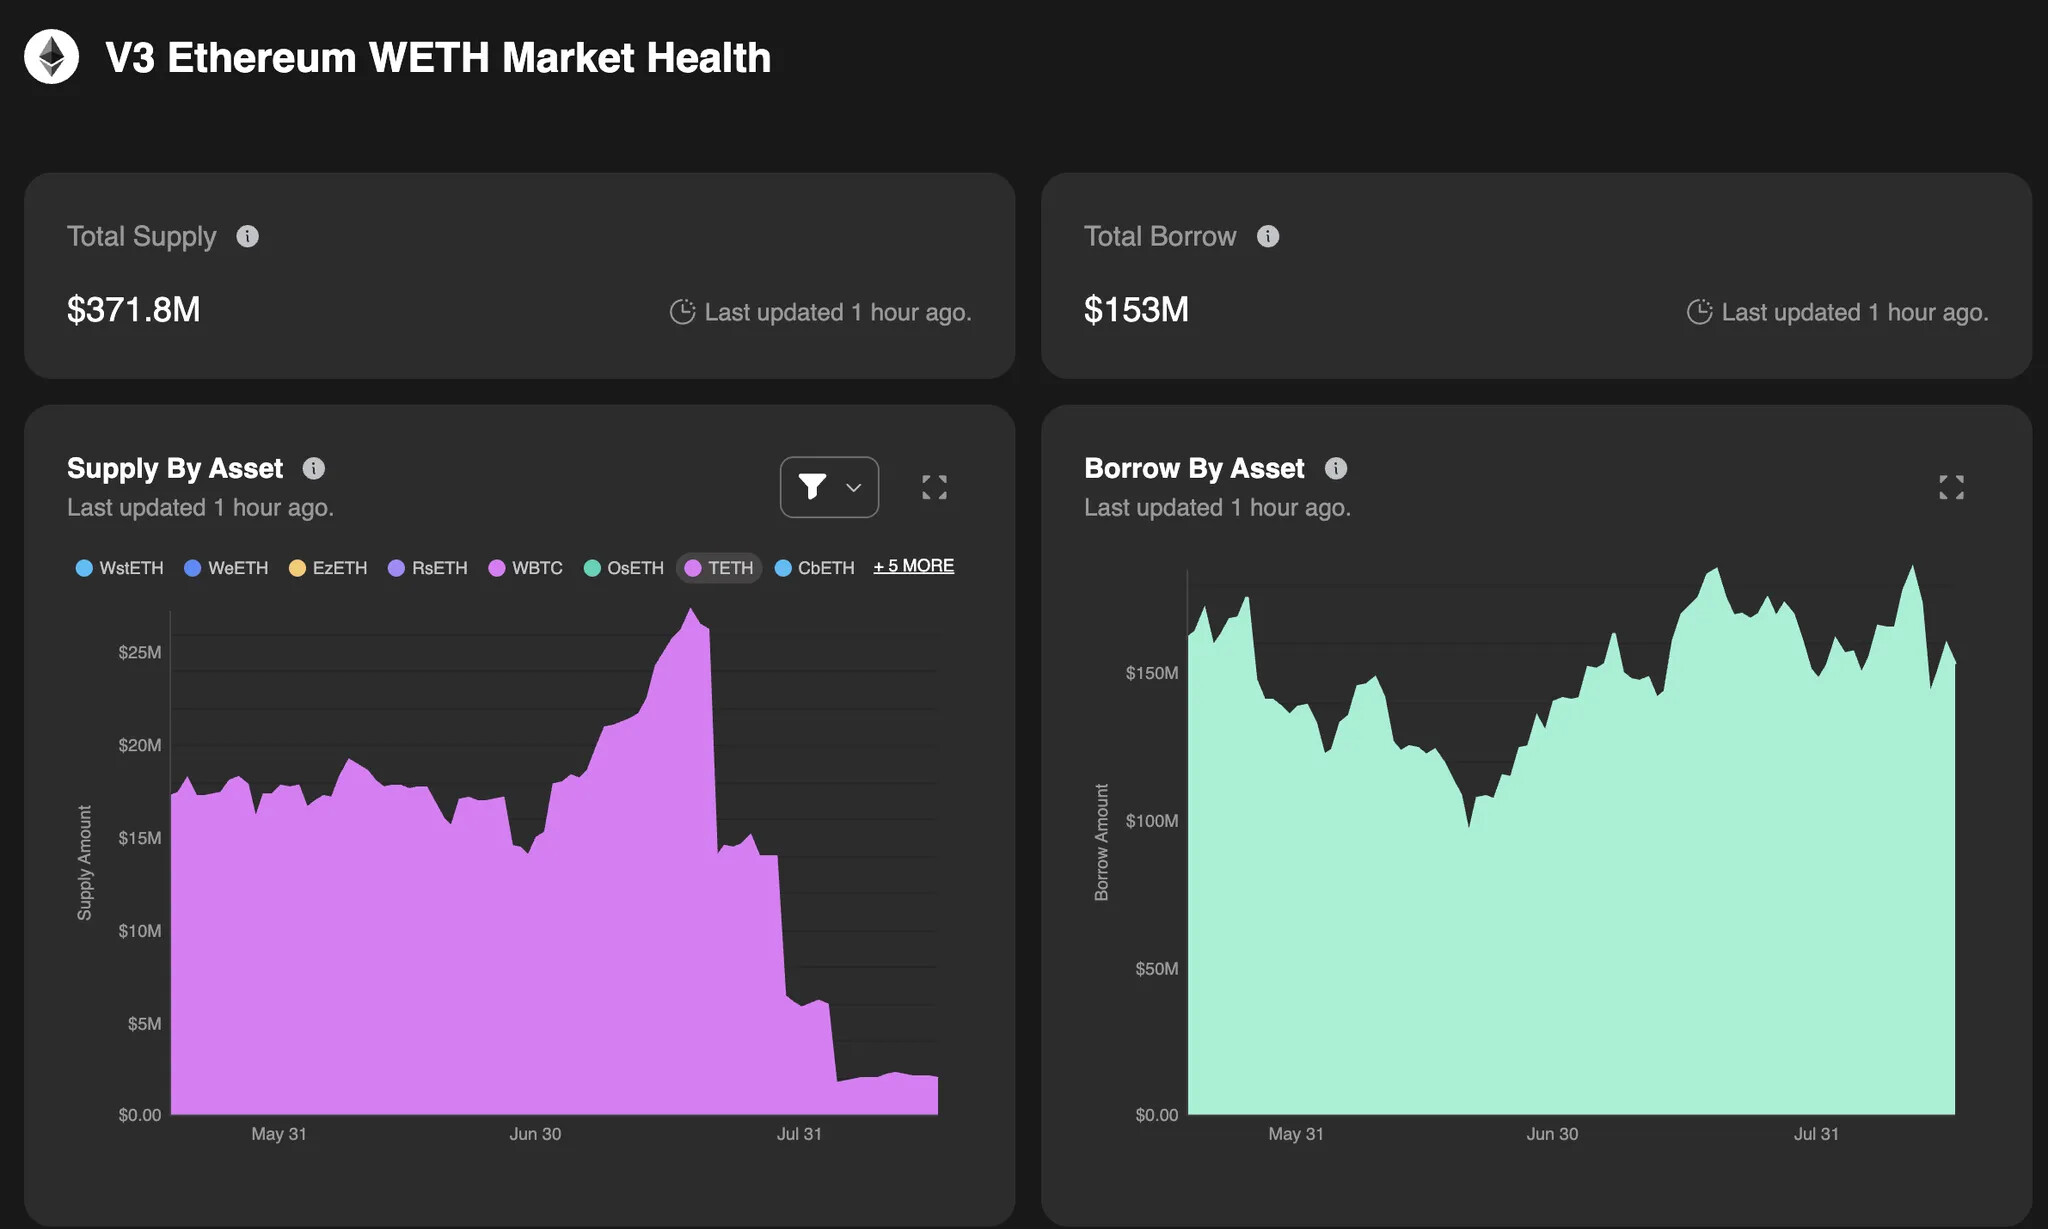Toggle EzETH legend series
Screen dimensions: 2048x1229
coord(329,568)
